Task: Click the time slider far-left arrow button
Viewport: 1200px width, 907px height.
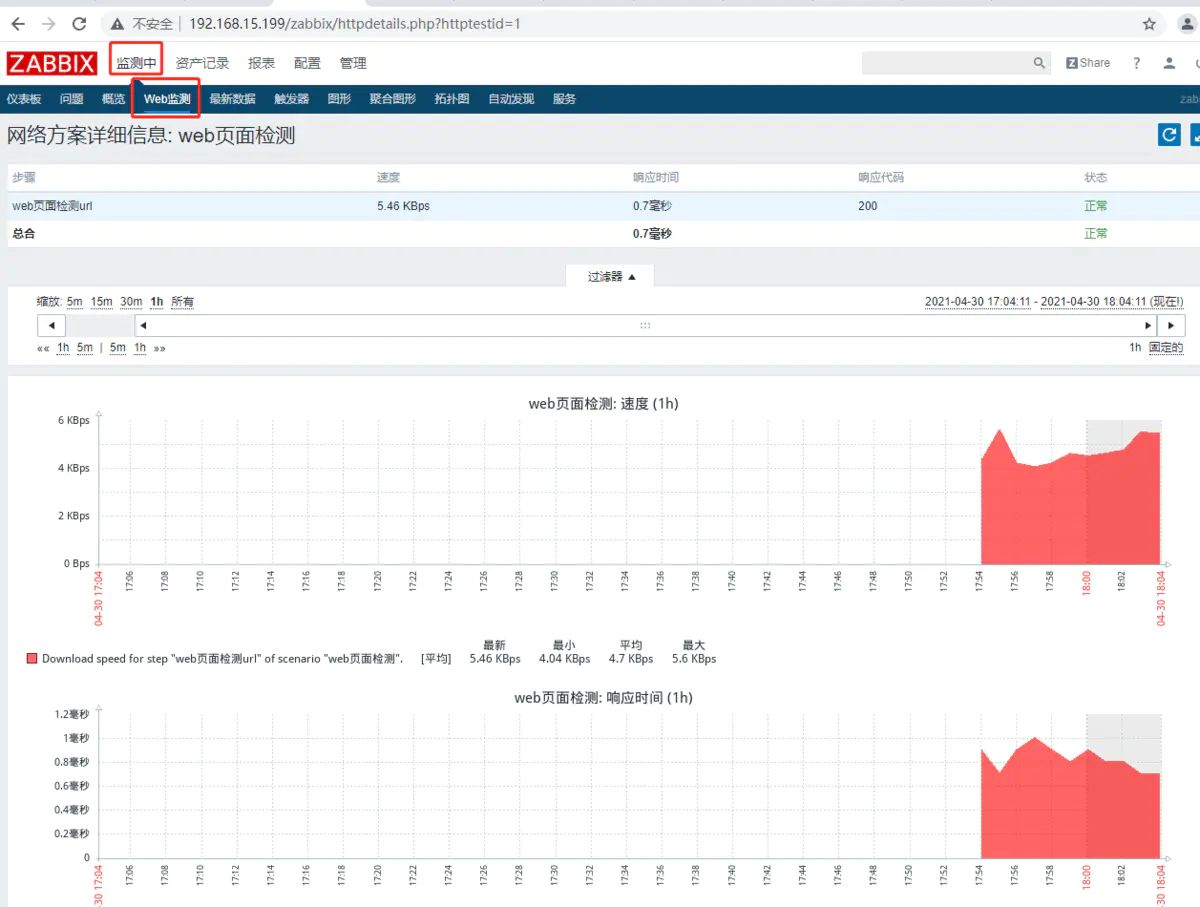Action: pos(51,326)
